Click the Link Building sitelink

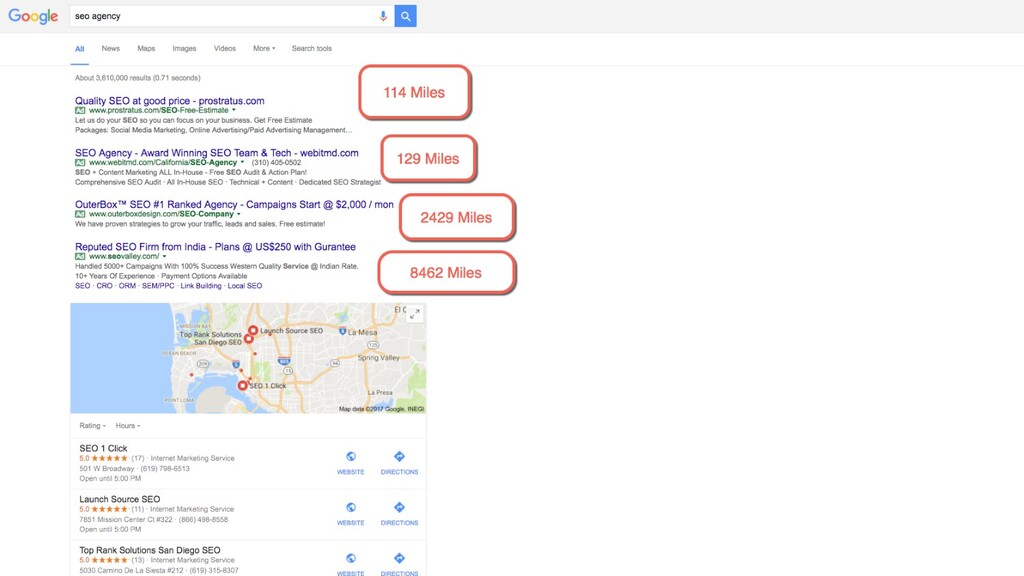(201, 286)
